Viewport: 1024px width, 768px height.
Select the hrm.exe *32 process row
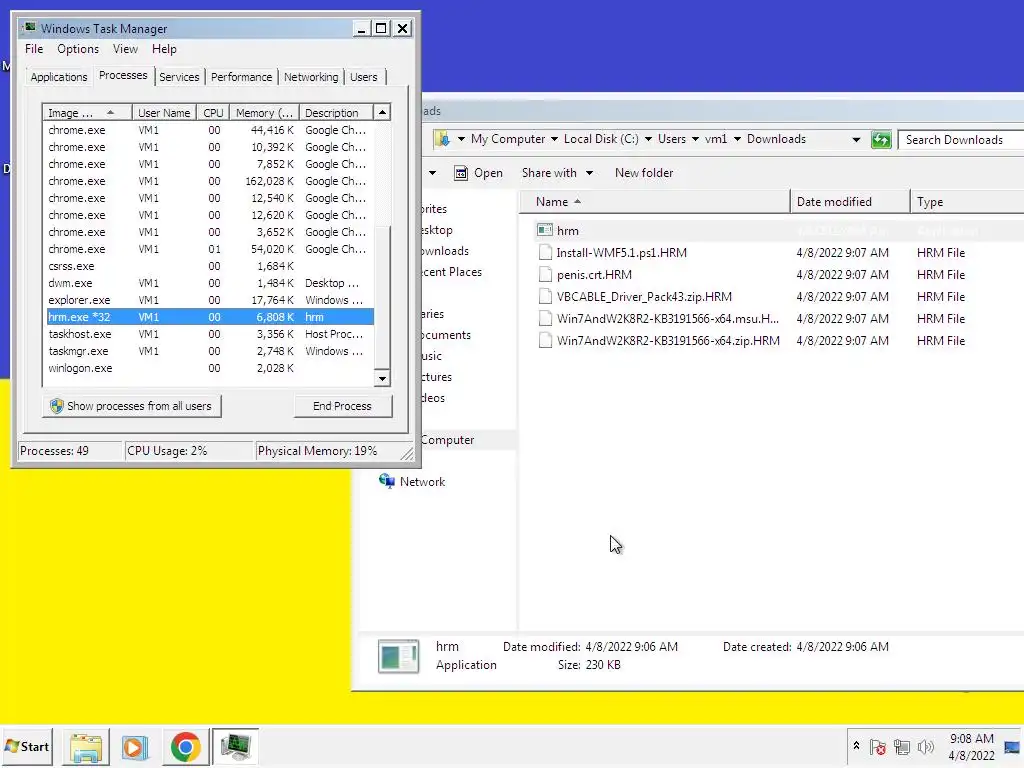(210, 317)
